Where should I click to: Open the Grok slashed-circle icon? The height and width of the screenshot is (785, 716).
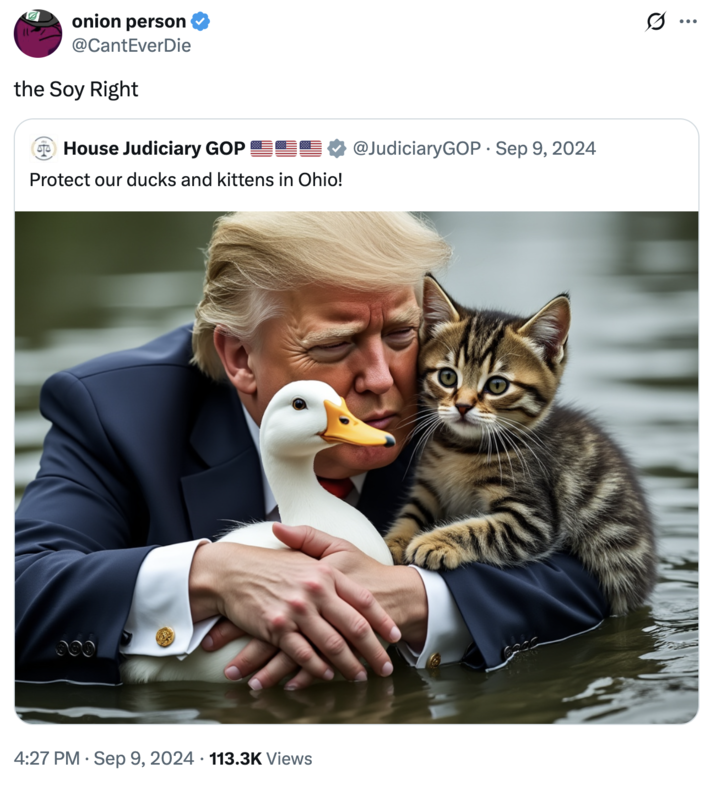(656, 22)
